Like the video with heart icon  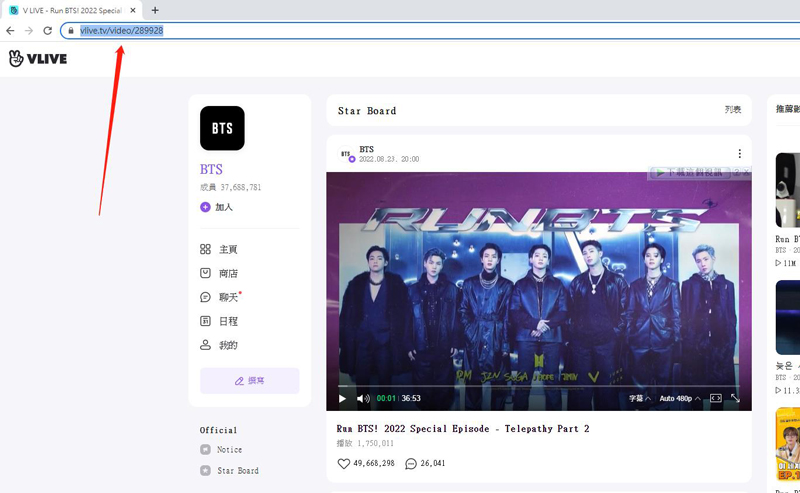point(344,463)
